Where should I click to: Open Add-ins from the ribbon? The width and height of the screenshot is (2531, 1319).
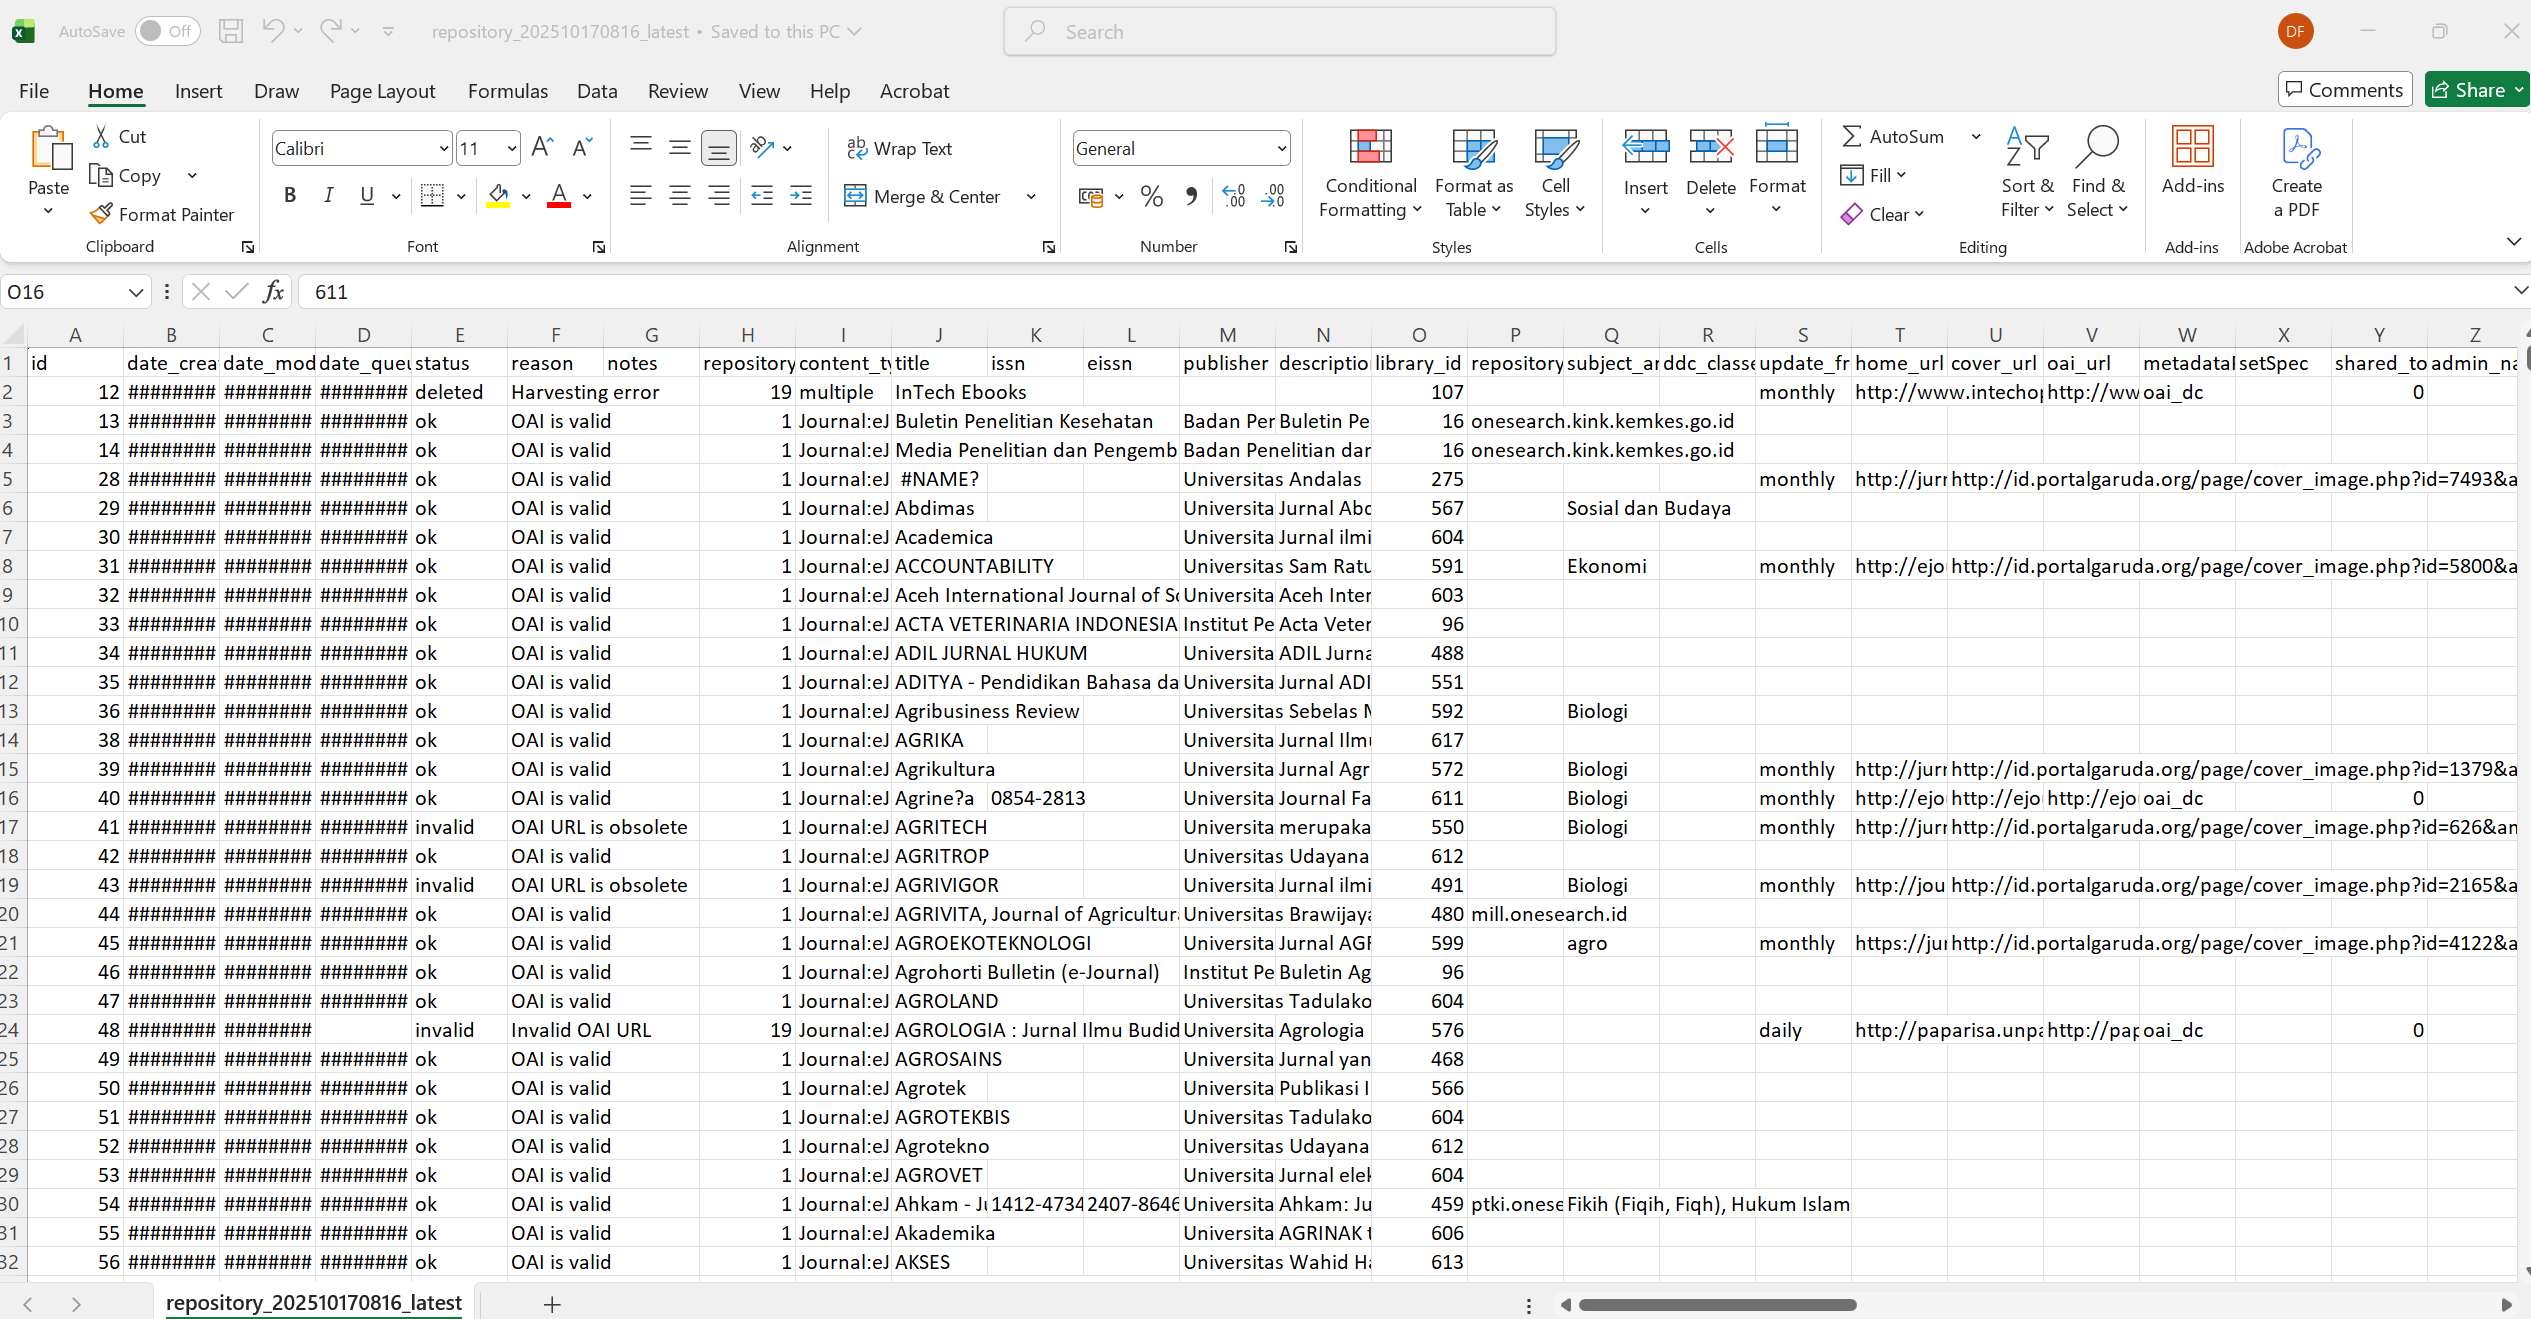tap(2192, 160)
